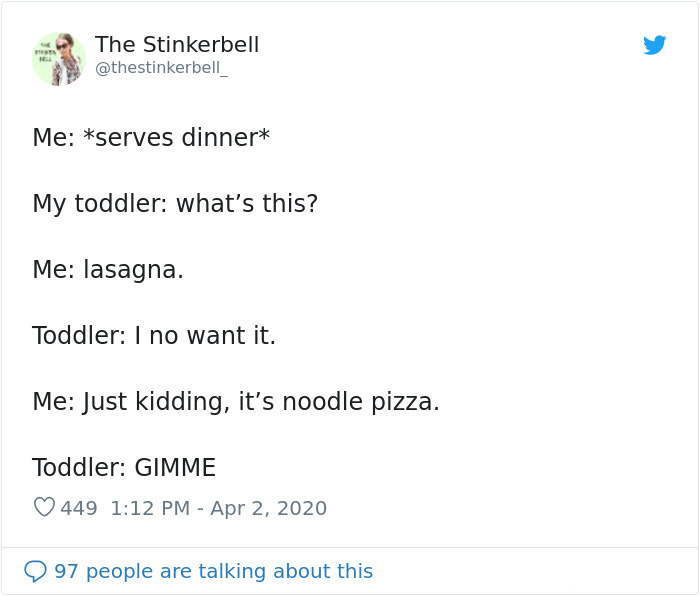Click the @thestinkerbell_ handle
Image resolution: width=700 pixels, height=596 pixels.
(x=161, y=70)
